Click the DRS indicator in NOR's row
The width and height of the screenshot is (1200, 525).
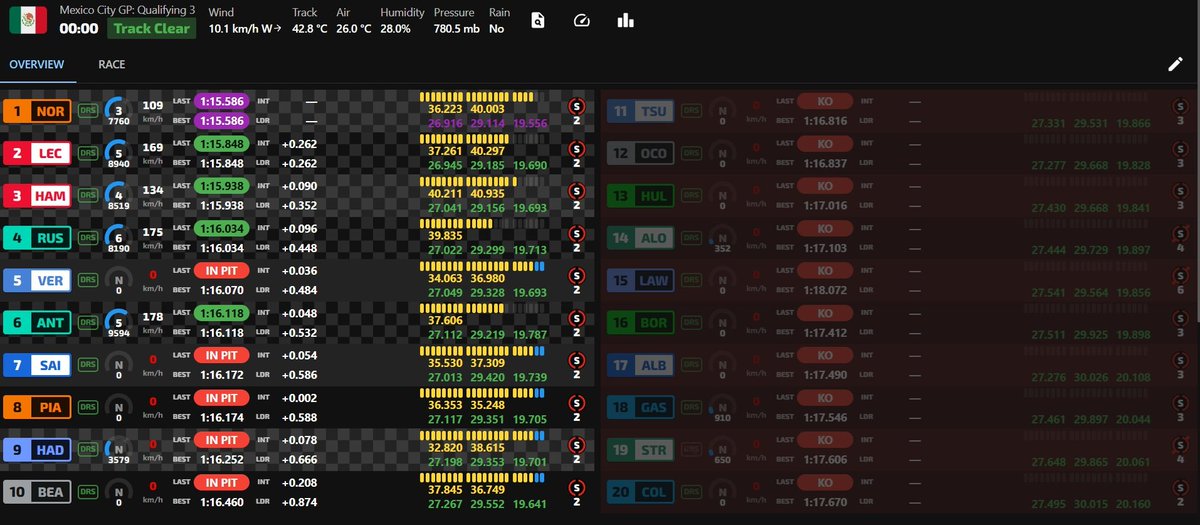point(90,112)
